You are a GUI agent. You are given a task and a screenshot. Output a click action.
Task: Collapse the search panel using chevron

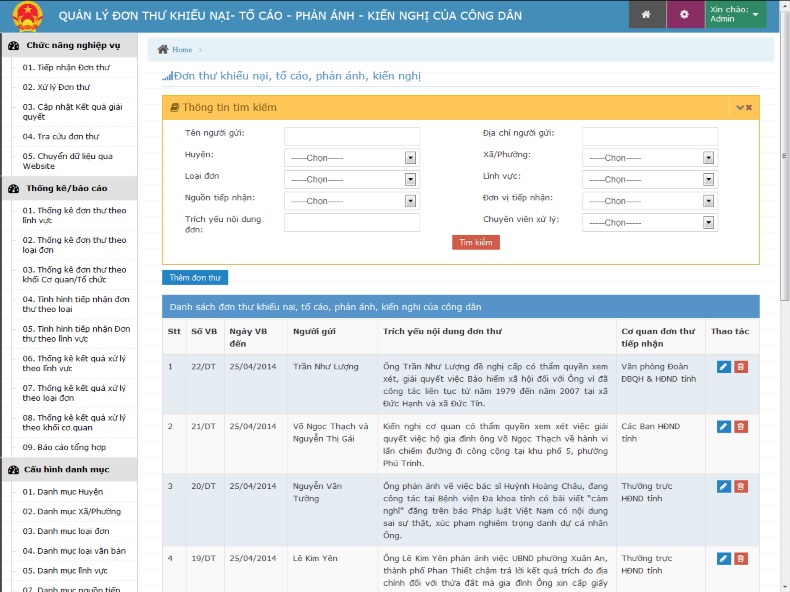pos(740,107)
